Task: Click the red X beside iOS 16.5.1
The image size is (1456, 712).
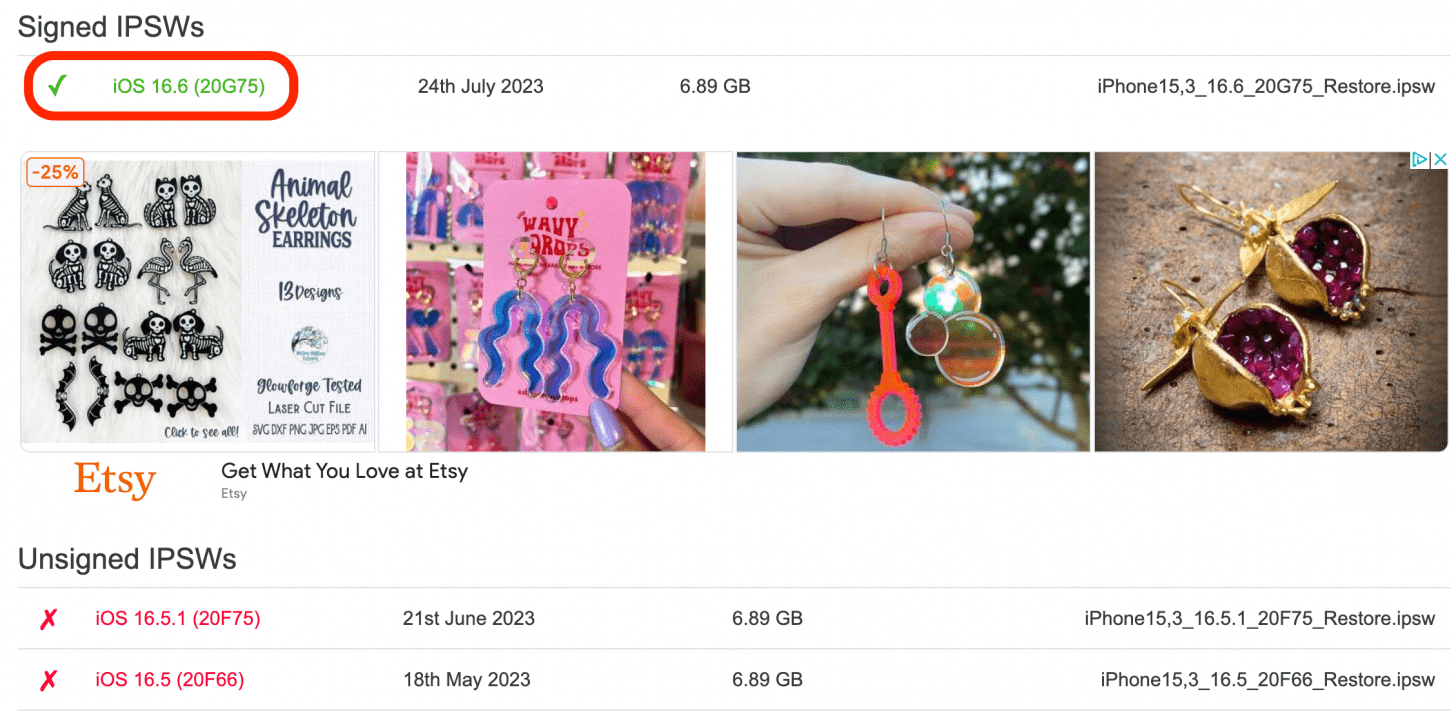Action: (x=48, y=619)
